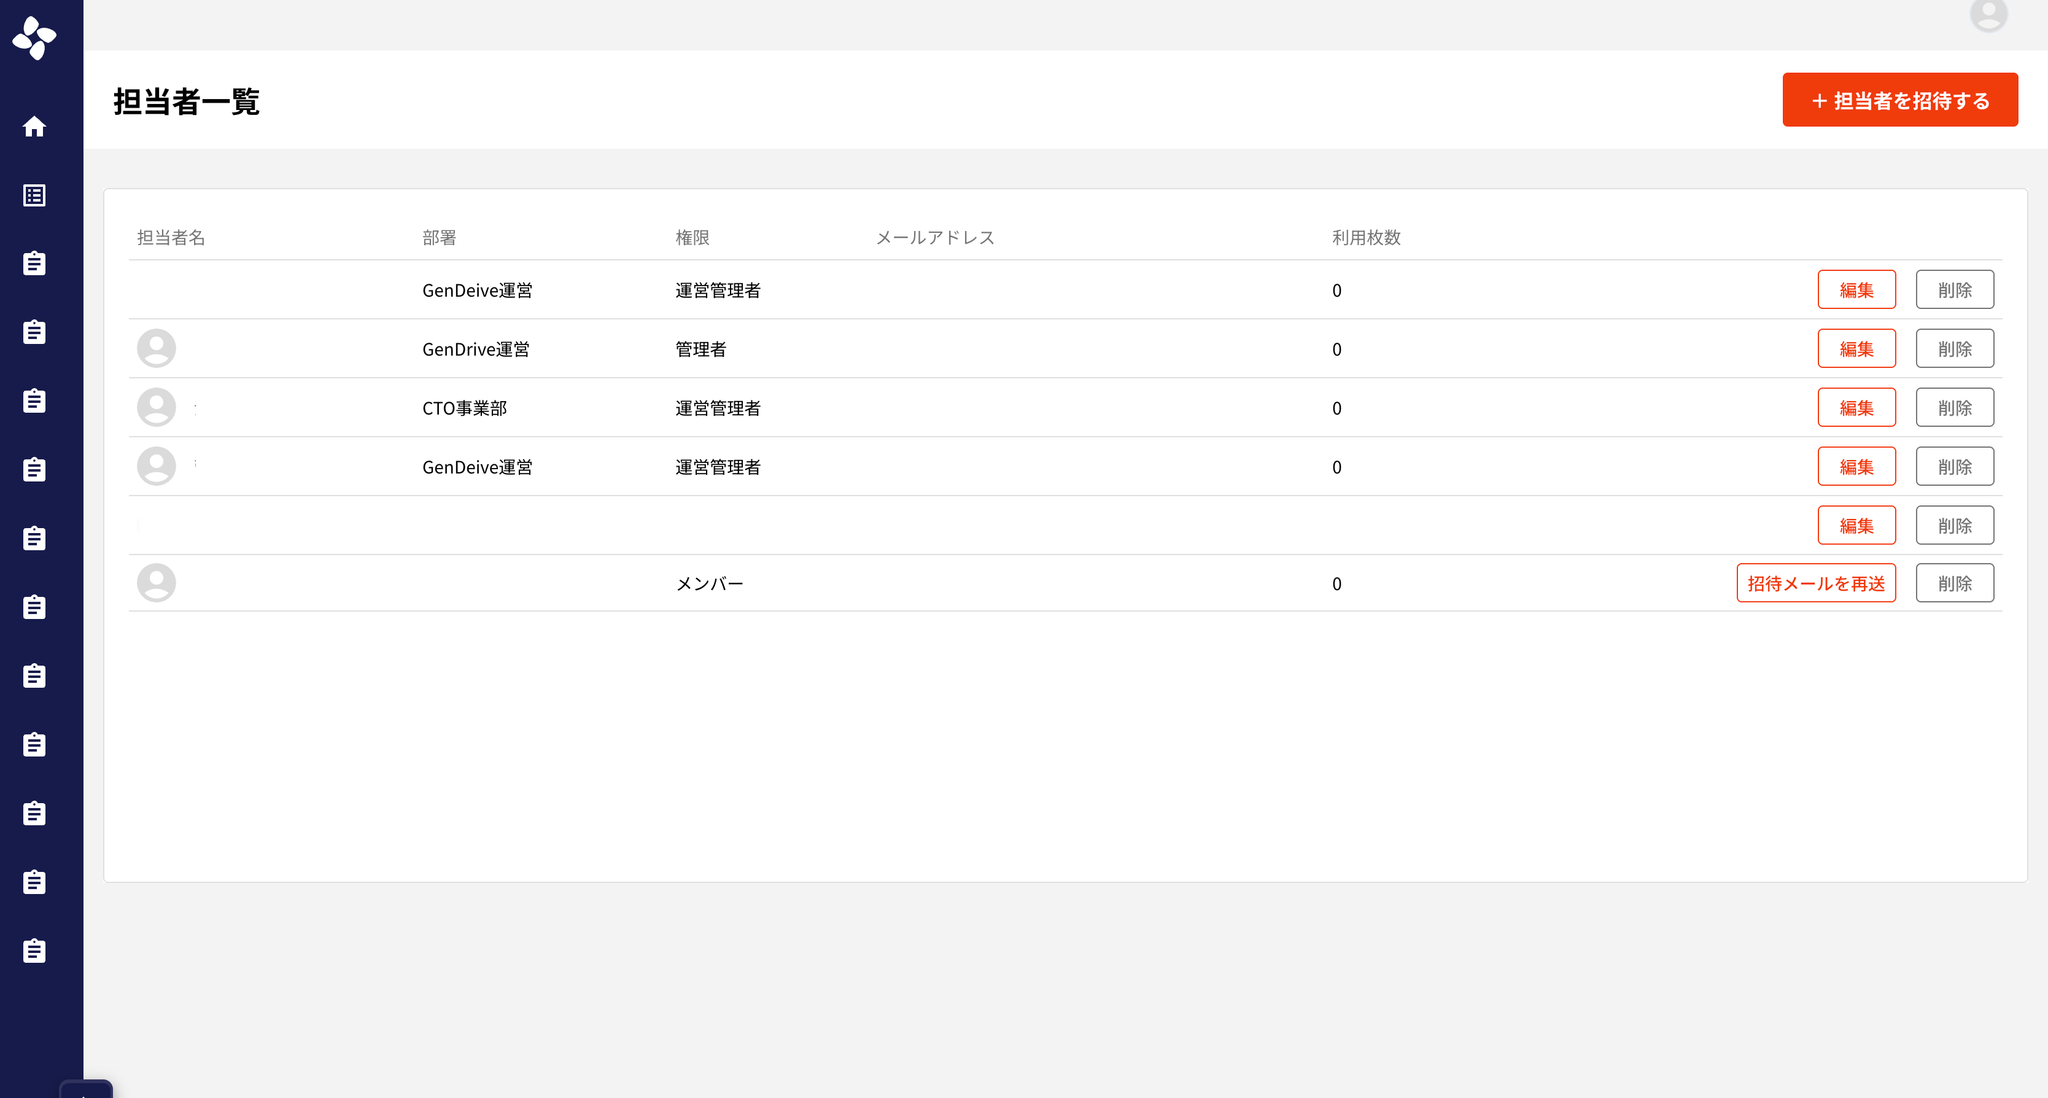Click the first clipboard icon in sidebar
The width and height of the screenshot is (2048, 1098).
(x=34, y=263)
